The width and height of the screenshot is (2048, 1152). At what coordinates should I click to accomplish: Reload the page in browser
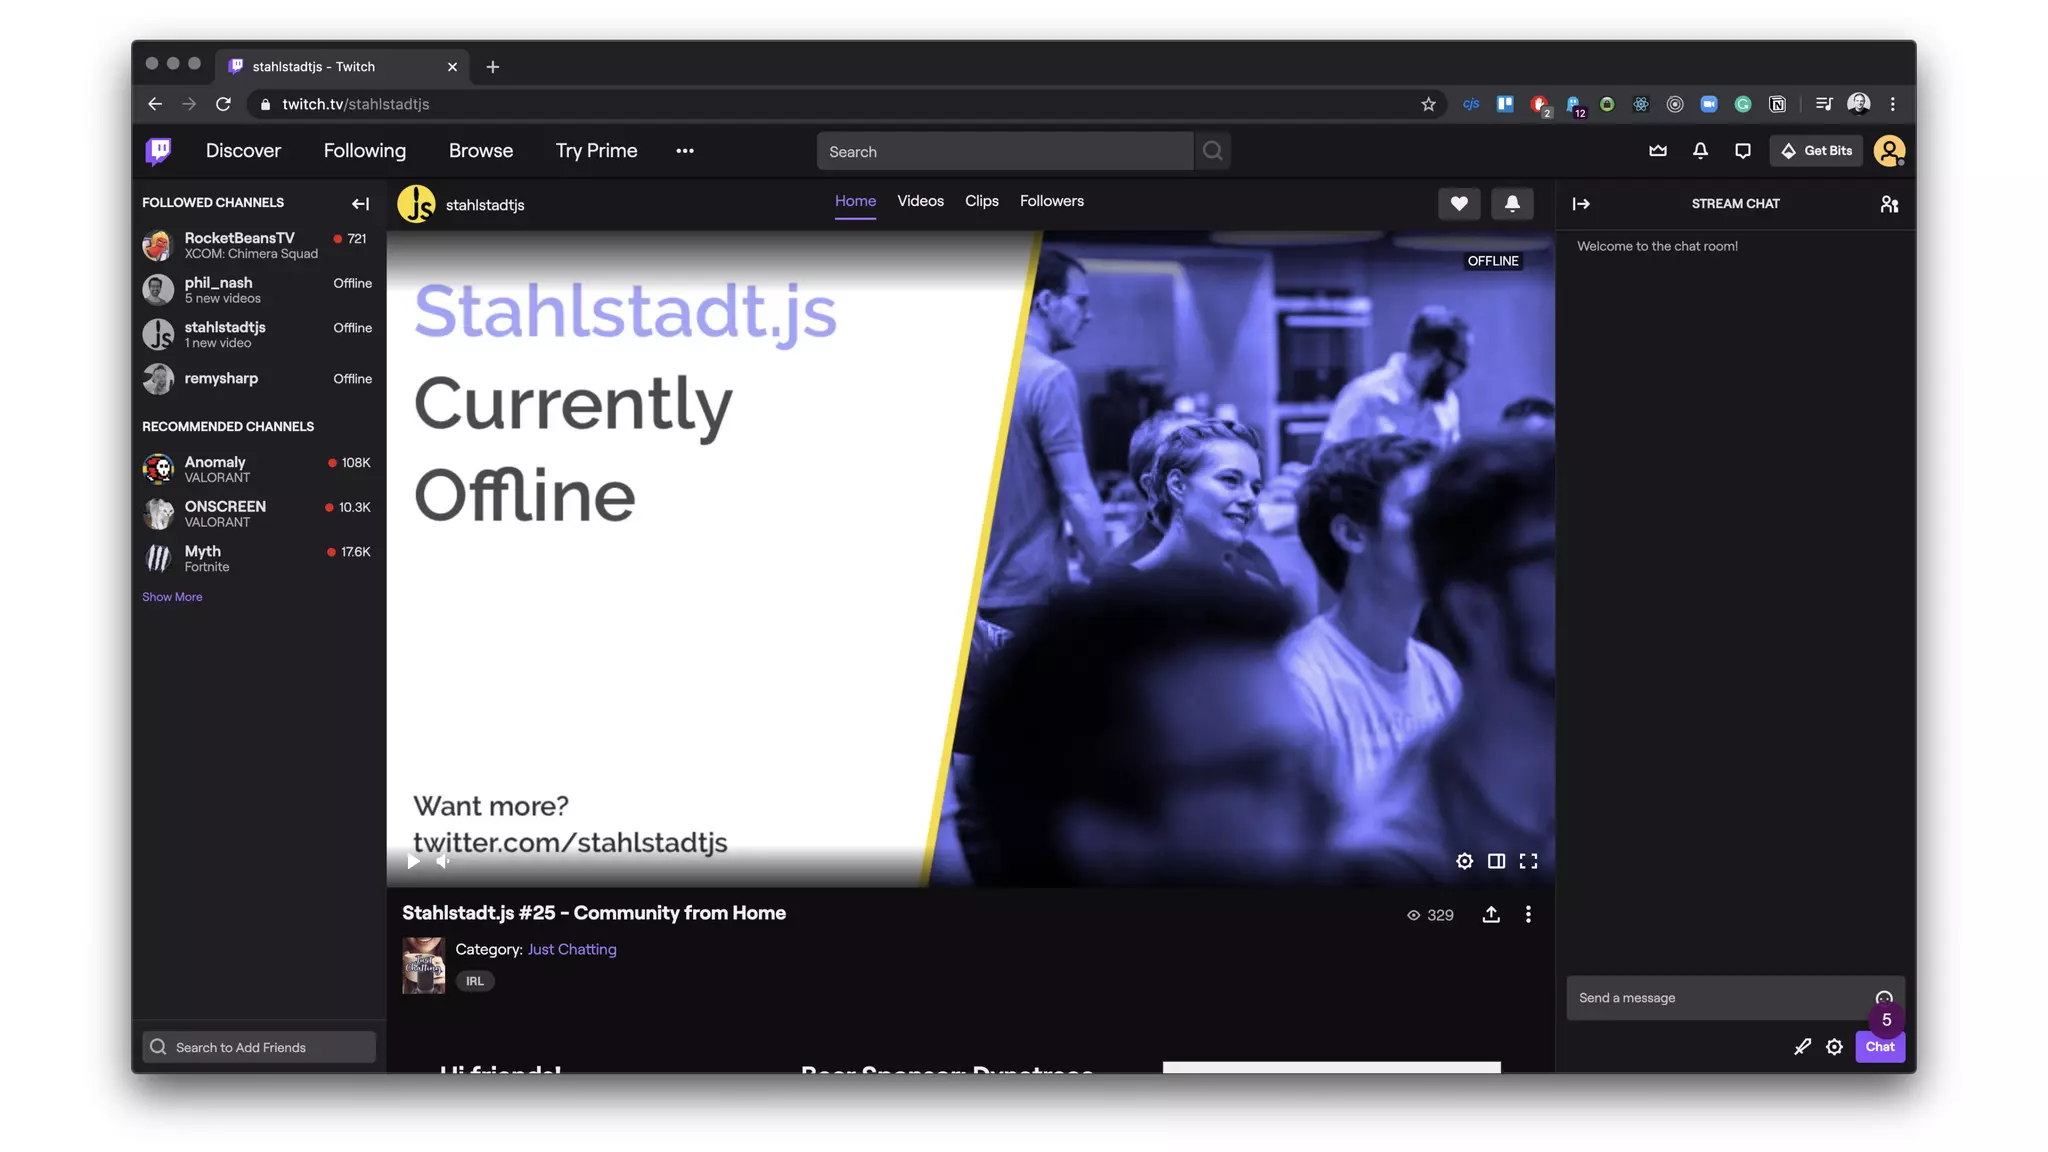click(223, 104)
